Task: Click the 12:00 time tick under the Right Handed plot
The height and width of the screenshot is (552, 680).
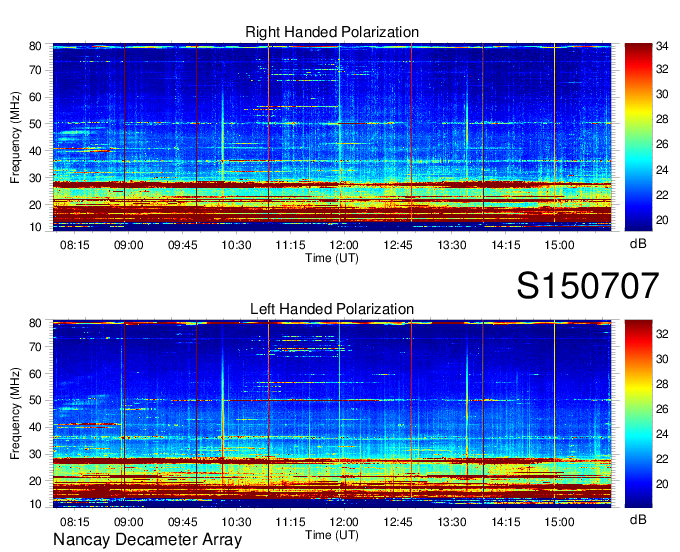Action: (344, 245)
